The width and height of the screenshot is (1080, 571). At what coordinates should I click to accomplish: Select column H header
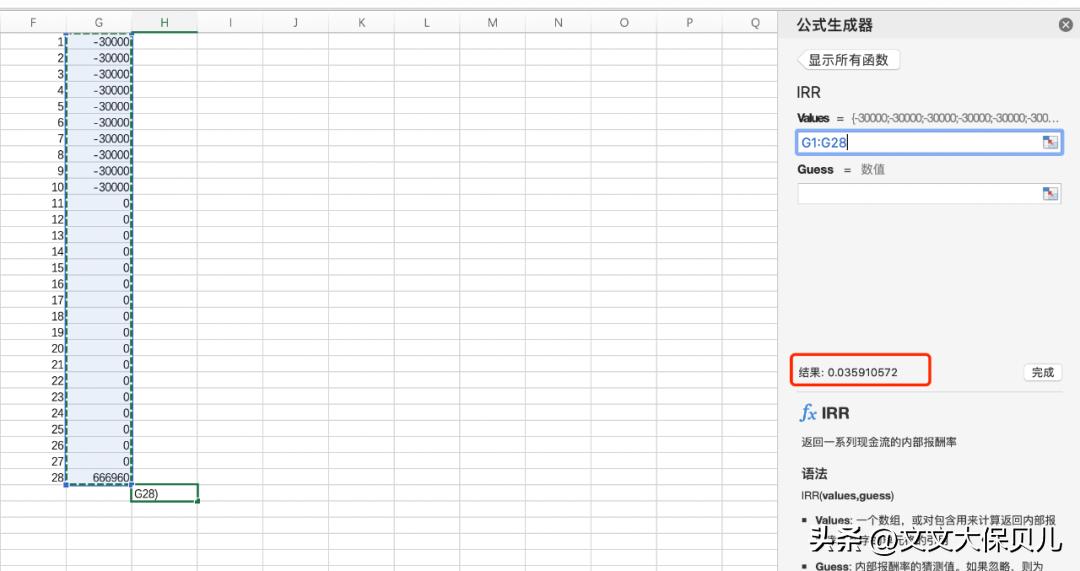click(x=164, y=23)
